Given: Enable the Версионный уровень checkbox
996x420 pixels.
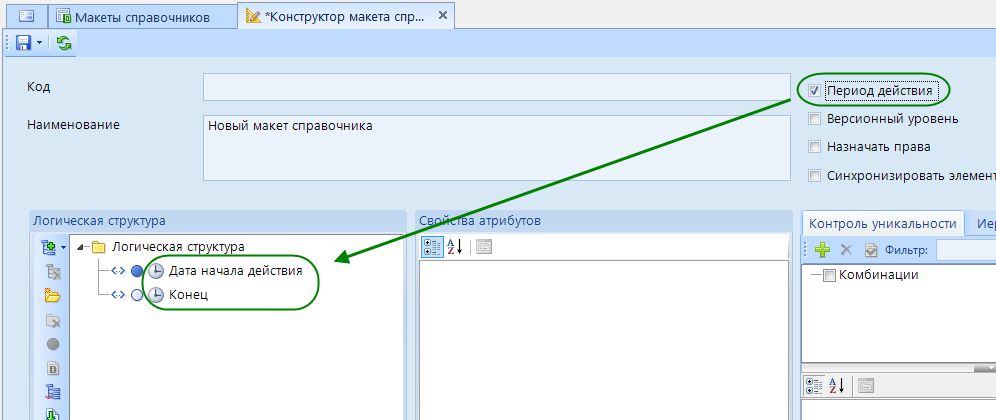Looking at the screenshot, I should coord(815,119).
